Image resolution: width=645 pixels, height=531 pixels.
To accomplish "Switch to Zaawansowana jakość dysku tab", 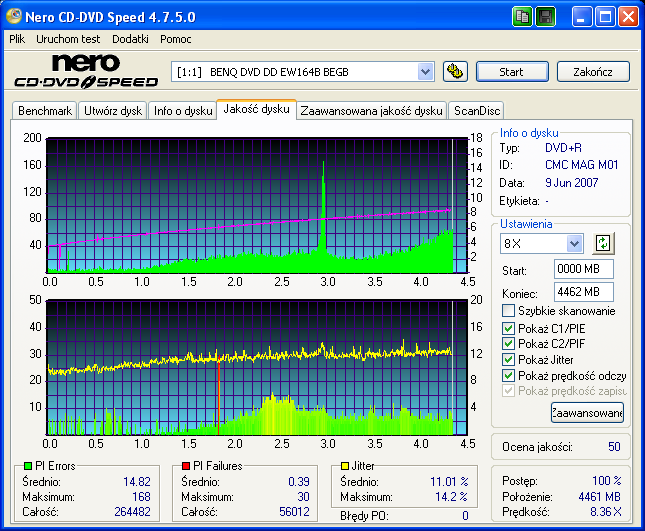I will 371,111.
